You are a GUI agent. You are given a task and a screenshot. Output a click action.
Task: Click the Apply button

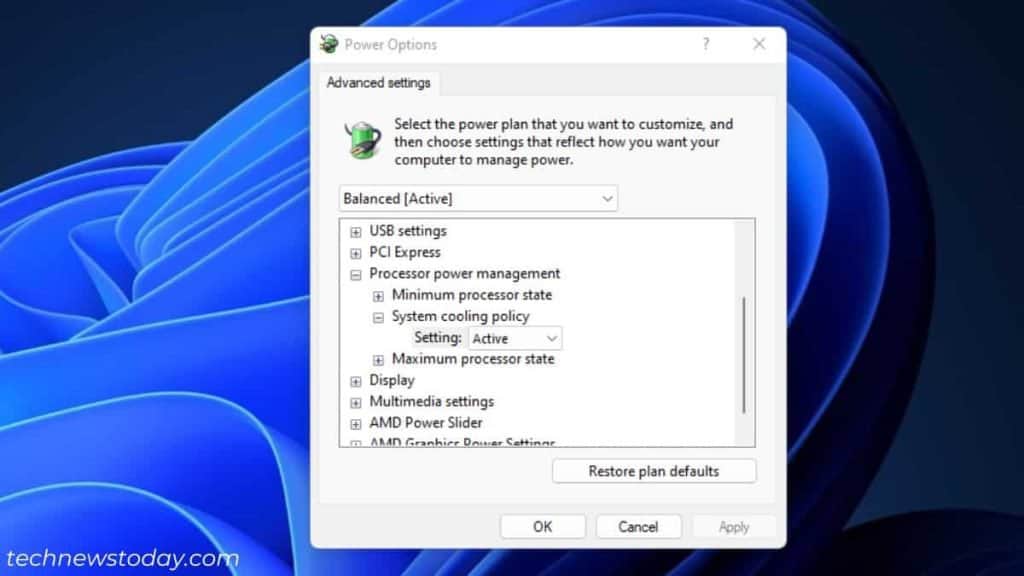tap(733, 527)
